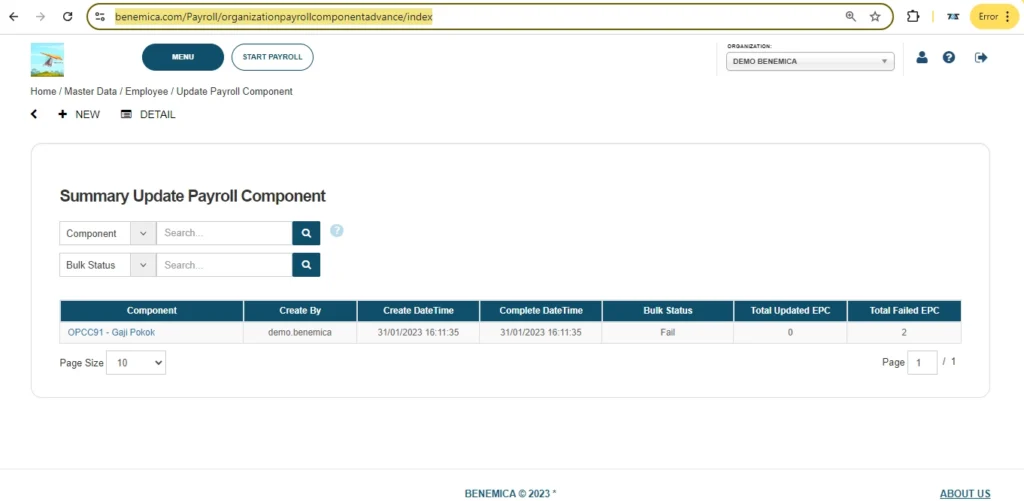Click Total Failed EPC value 2
This screenshot has height=501, width=1024.
904,332
